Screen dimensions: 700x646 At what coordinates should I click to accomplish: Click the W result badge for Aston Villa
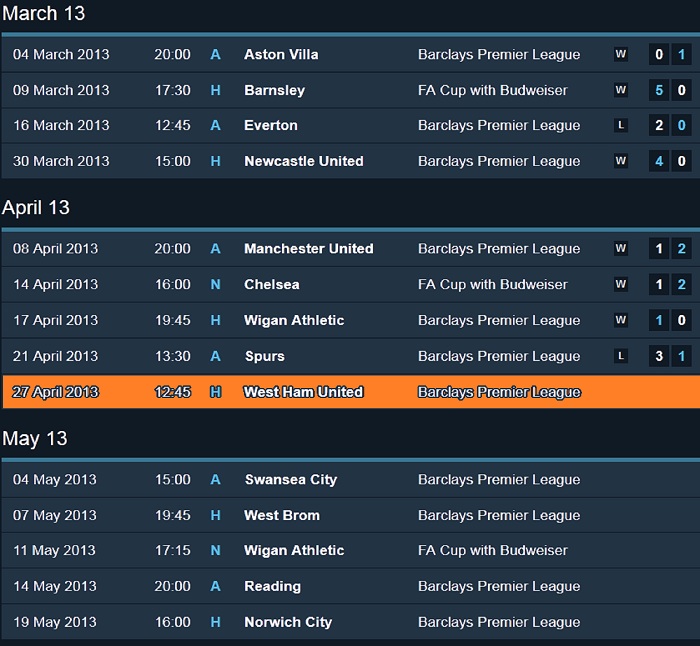tap(621, 55)
